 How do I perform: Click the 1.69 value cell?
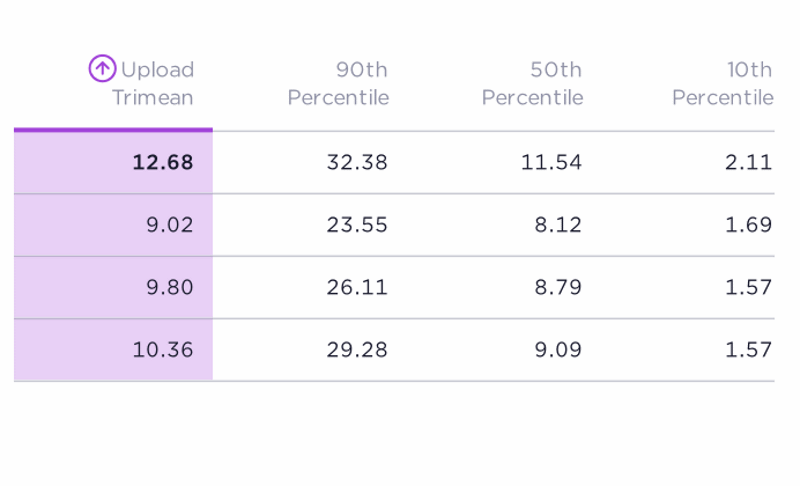(749, 225)
